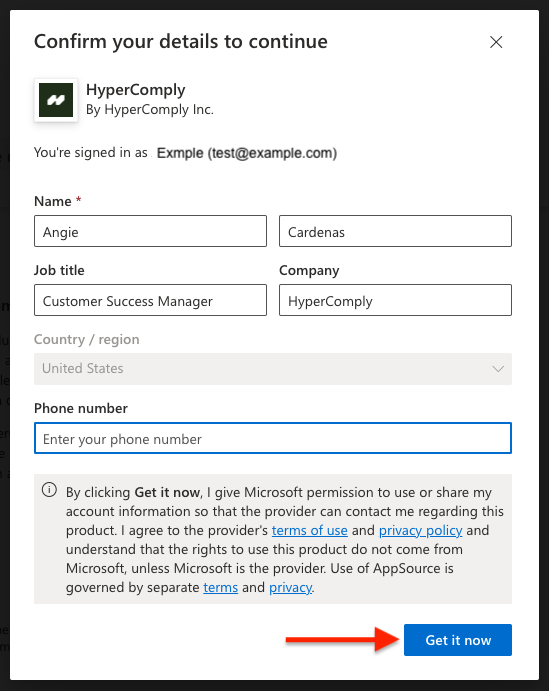Viewport: 549px width, 691px height.
Task: Close the Confirm your details dialog
Action: tap(496, 42)
